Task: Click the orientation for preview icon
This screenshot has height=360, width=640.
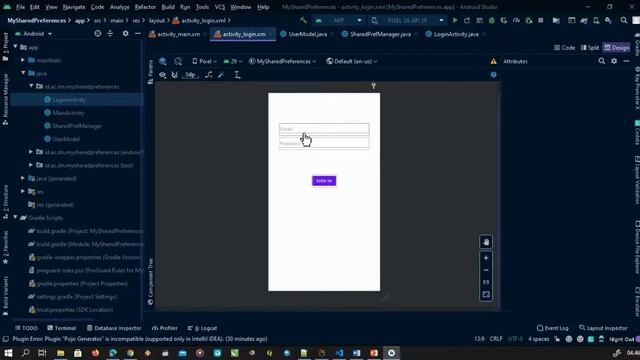Action: (178, 61)
